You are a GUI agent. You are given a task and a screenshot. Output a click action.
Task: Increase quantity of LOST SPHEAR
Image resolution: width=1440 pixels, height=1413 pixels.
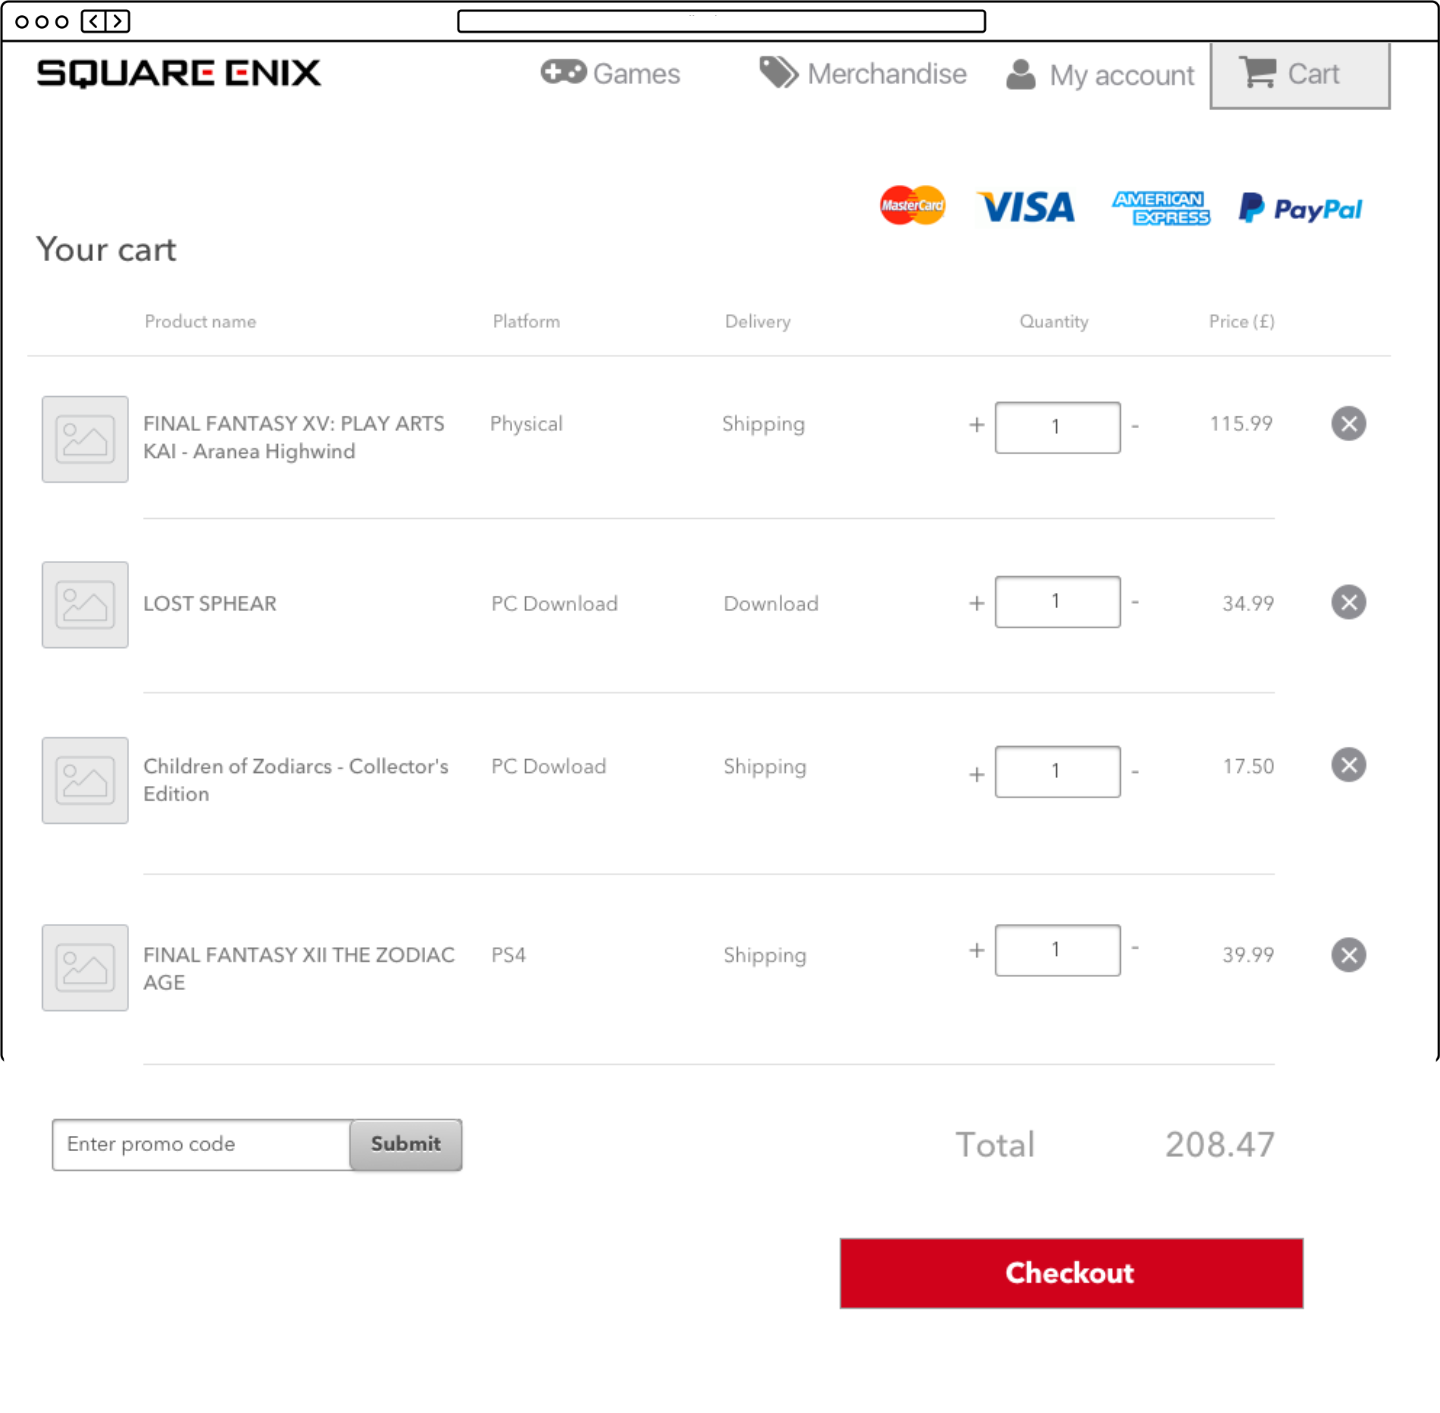click(x=977, y=603)
